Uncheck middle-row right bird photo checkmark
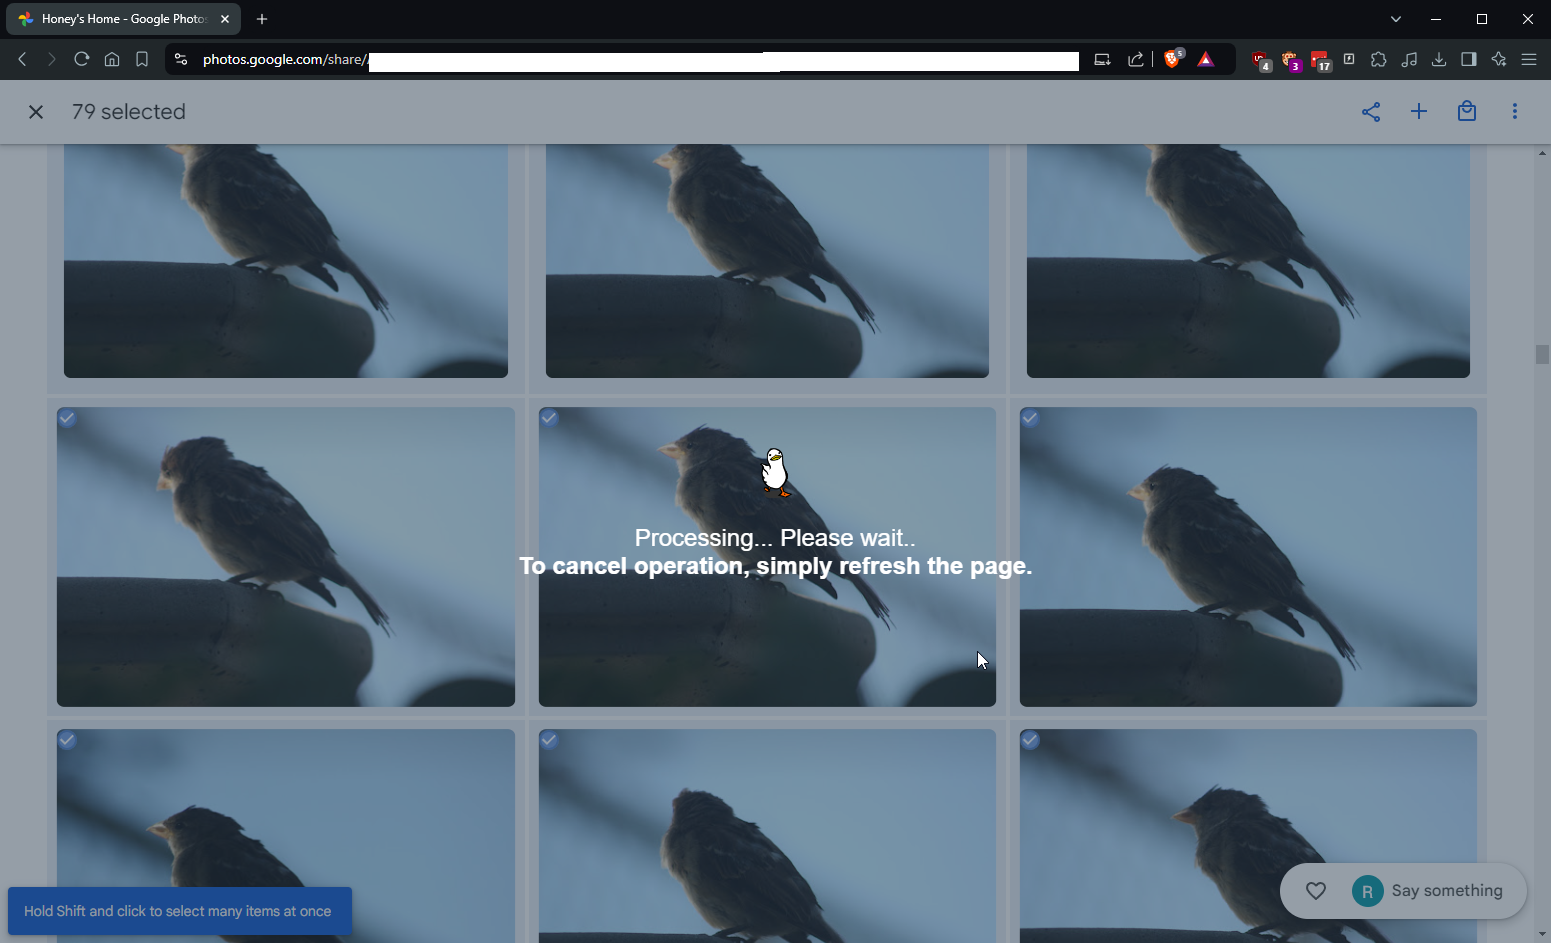The width and height of the screenshot is (1551, 943). (1030, 418)
